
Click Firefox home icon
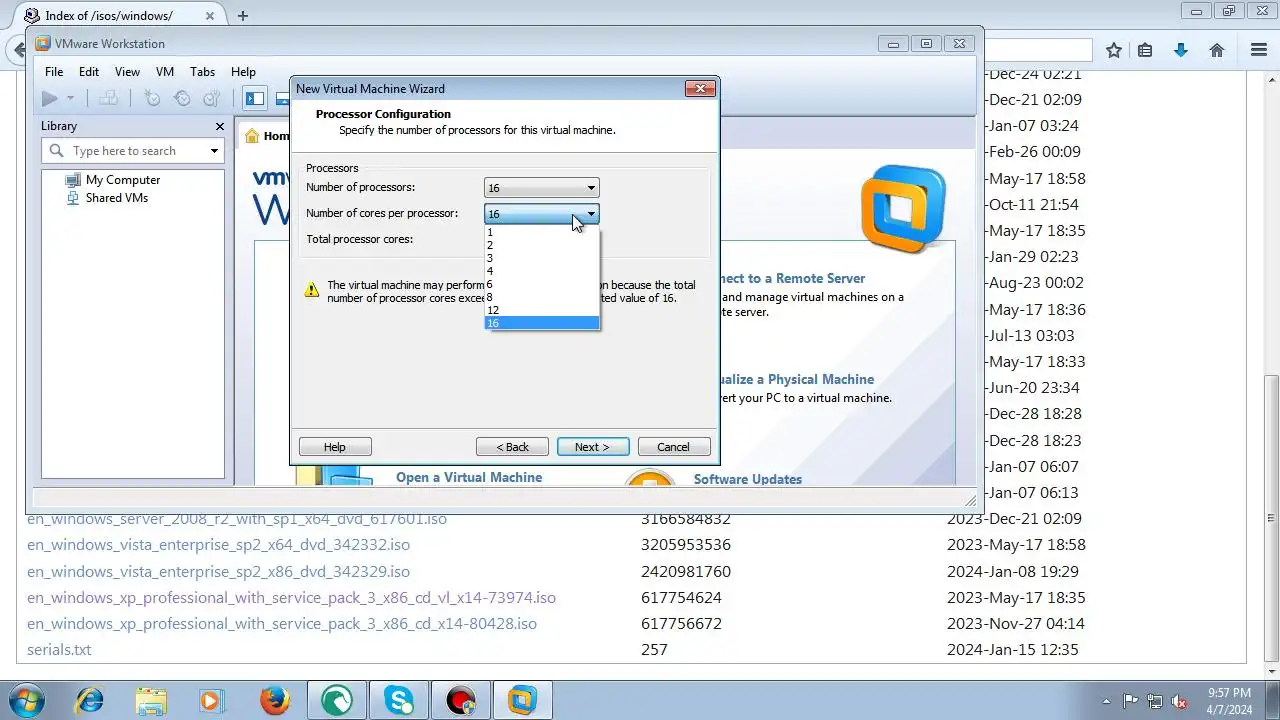point(1217,50)
